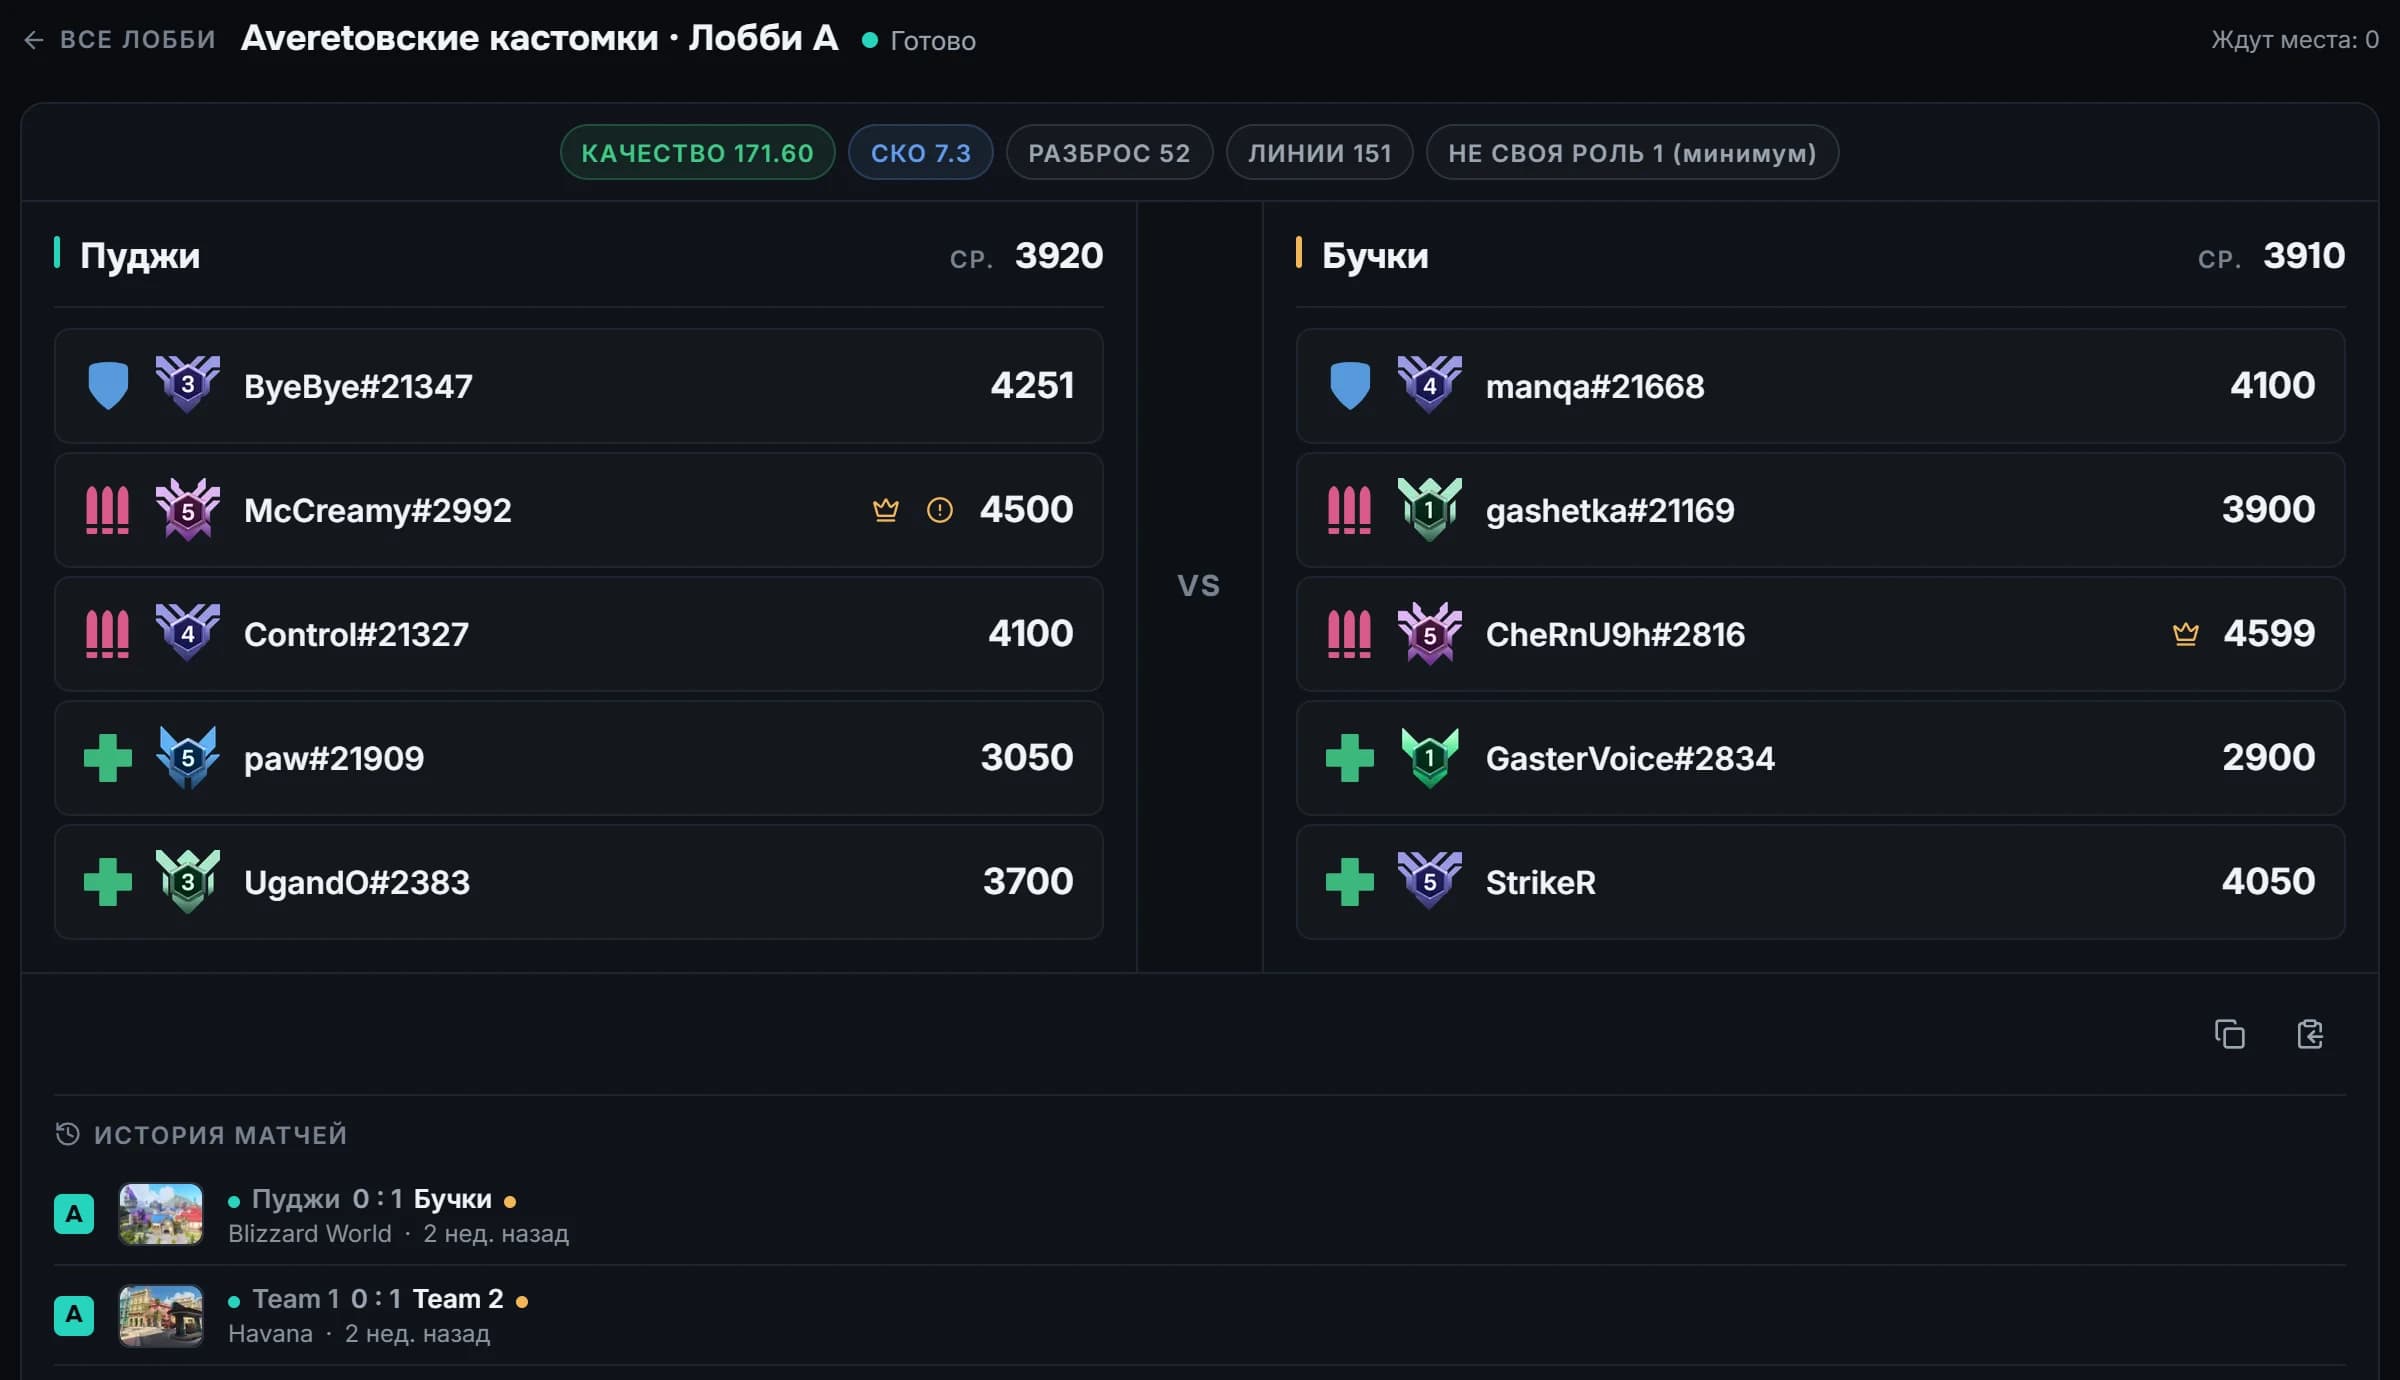The height and width of the screenshot is (1380, 2400).
Task: Click the damage bullets icon for McCreamy#2992
Action: (x=108, y=510)
